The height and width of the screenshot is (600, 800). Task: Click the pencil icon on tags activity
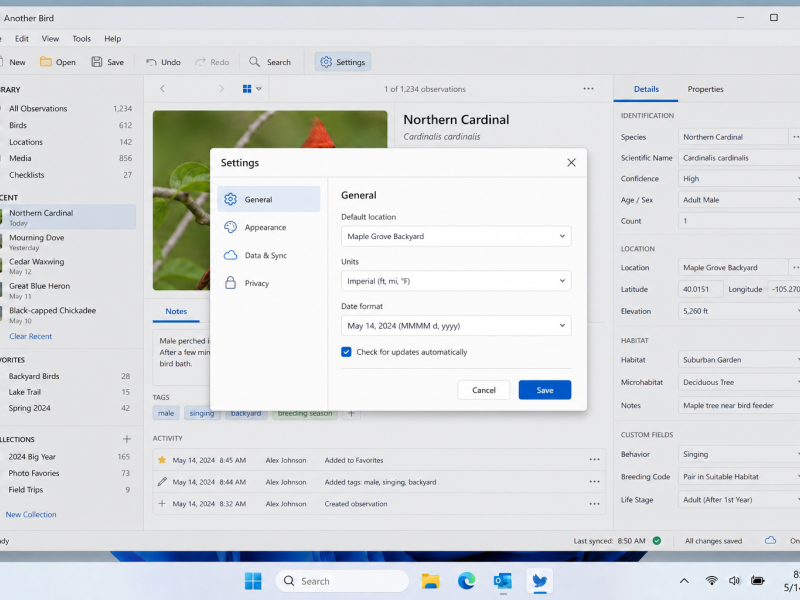point(162,482)
